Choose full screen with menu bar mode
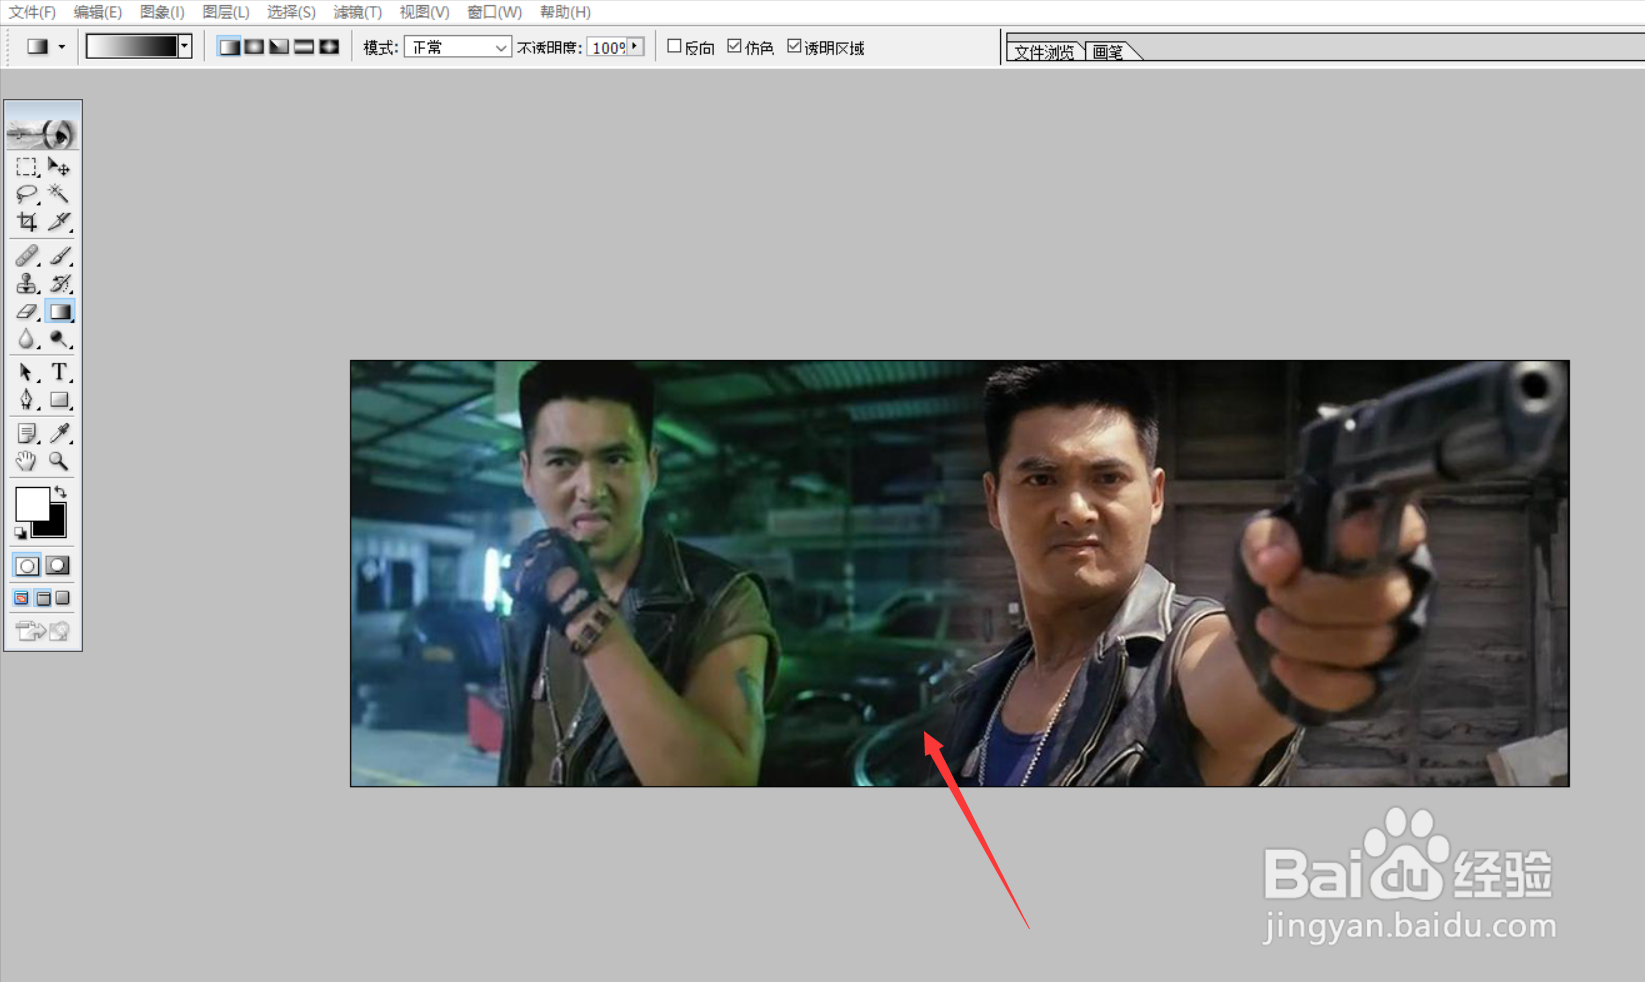 coord(43,598)
